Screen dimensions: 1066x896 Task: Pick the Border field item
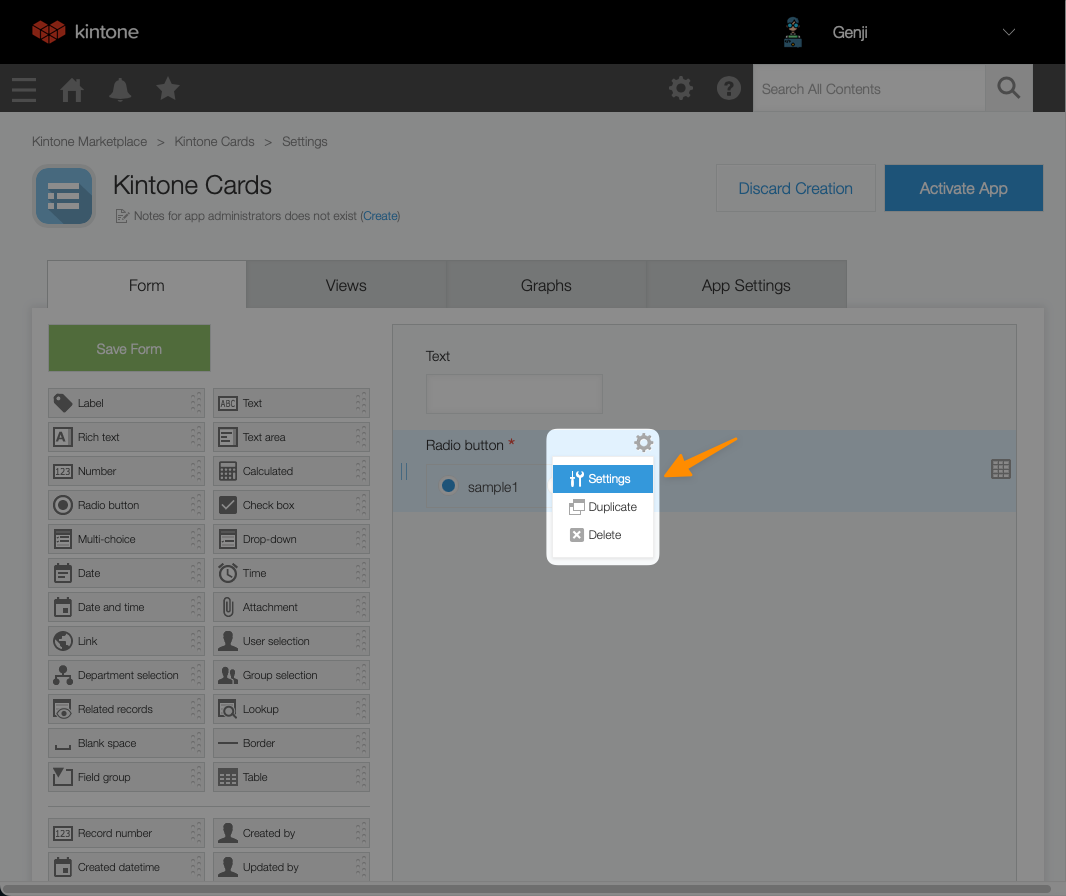click(291, 743)
